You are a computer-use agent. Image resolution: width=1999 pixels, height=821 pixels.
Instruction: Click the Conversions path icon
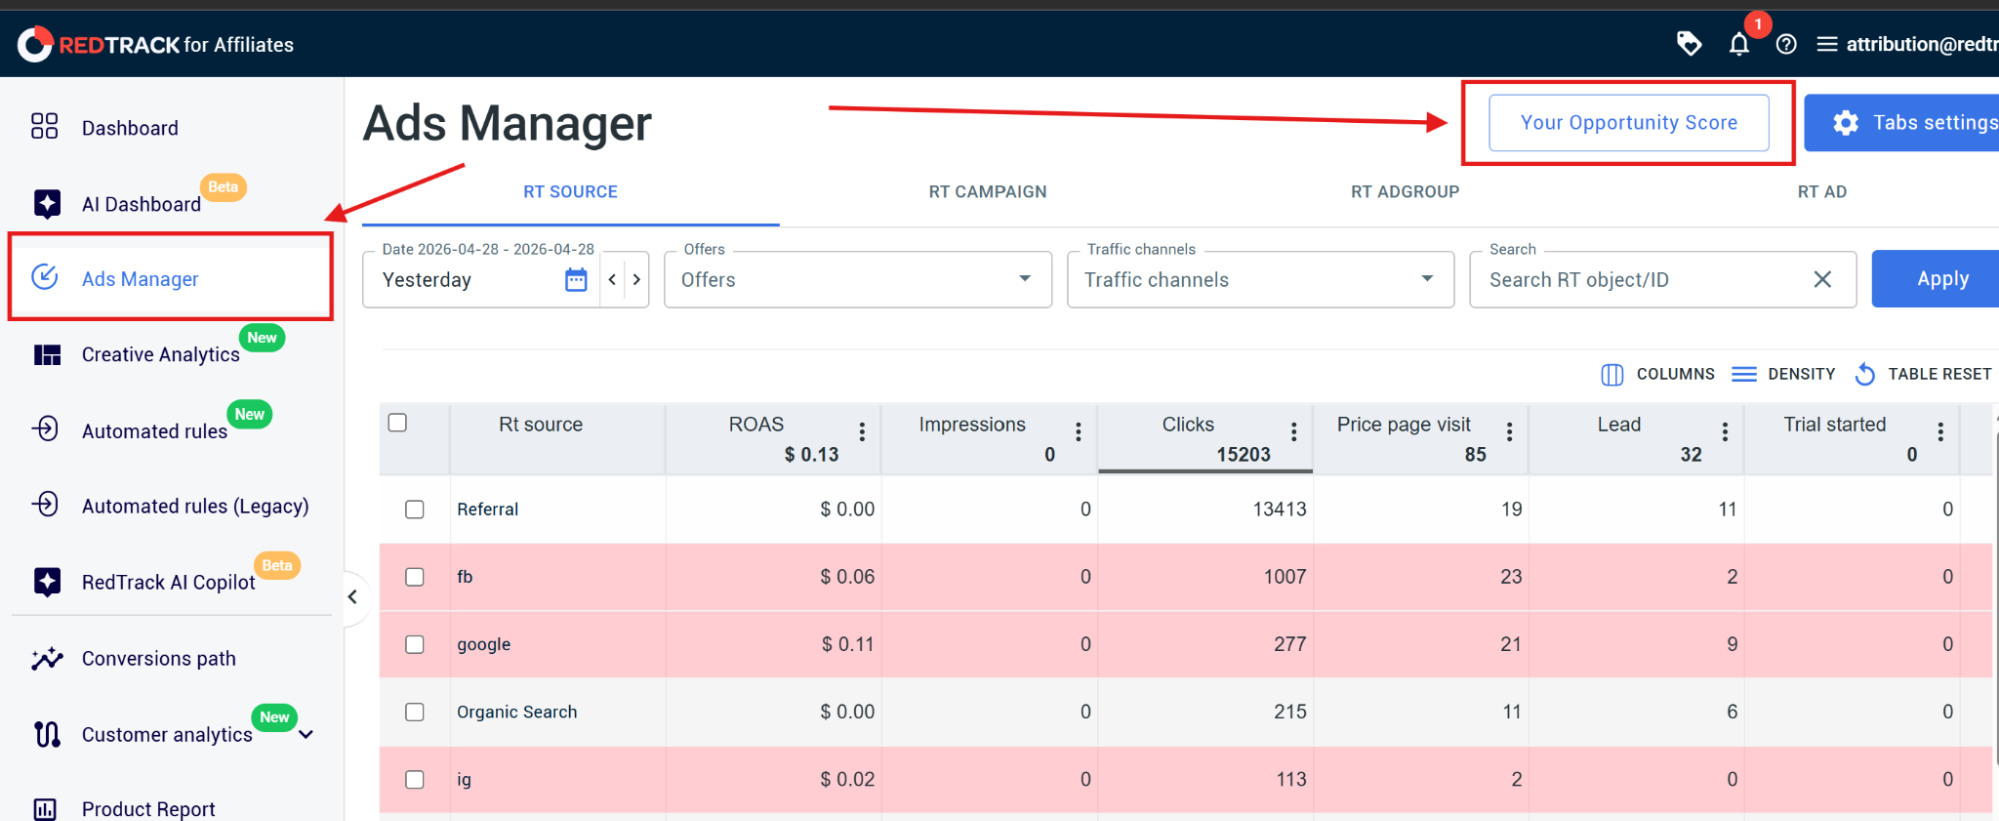point(46,658)
